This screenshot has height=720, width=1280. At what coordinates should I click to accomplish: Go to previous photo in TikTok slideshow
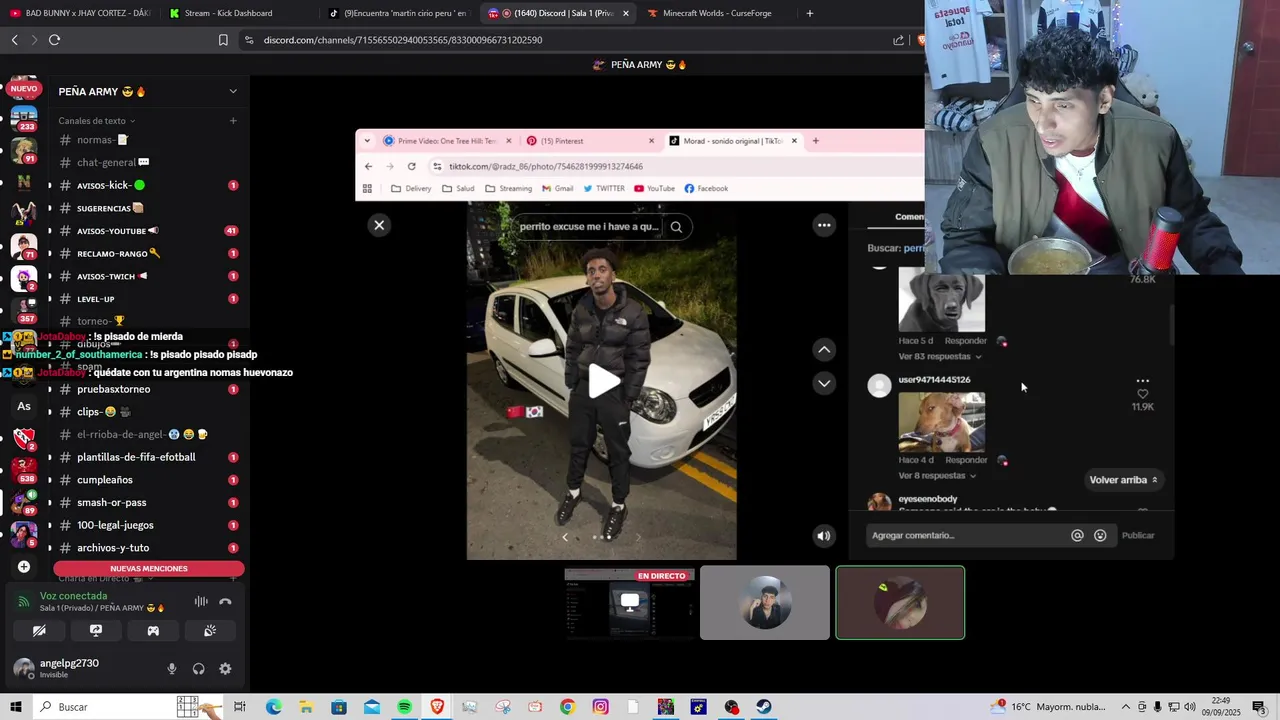565,537
